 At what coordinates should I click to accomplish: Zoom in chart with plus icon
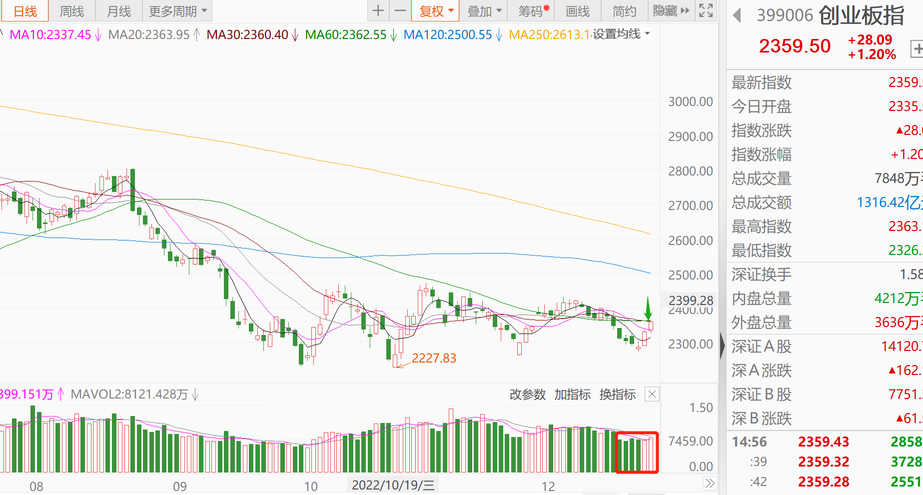378,11
